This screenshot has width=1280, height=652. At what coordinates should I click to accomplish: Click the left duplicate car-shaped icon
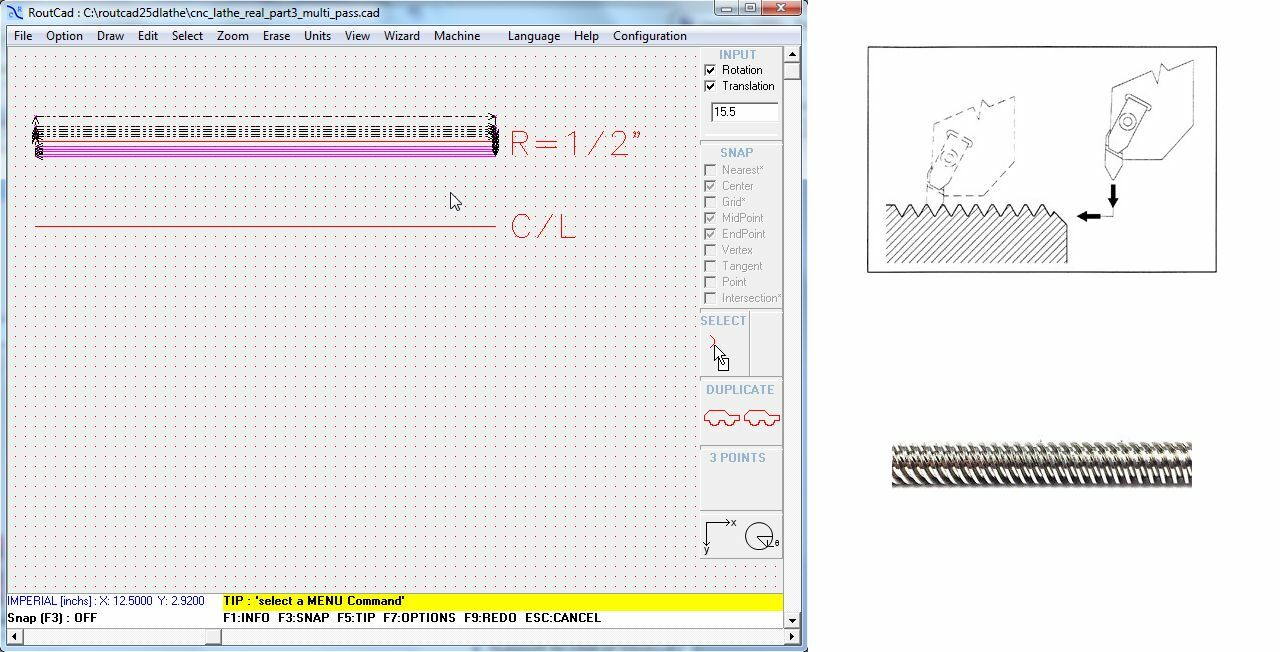[722, 418]
